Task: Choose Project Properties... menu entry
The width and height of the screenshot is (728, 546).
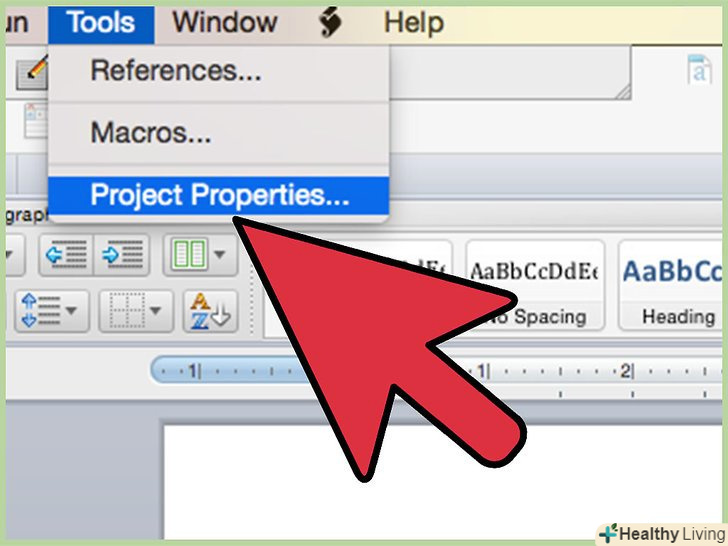Action: (x=219, y=195)
